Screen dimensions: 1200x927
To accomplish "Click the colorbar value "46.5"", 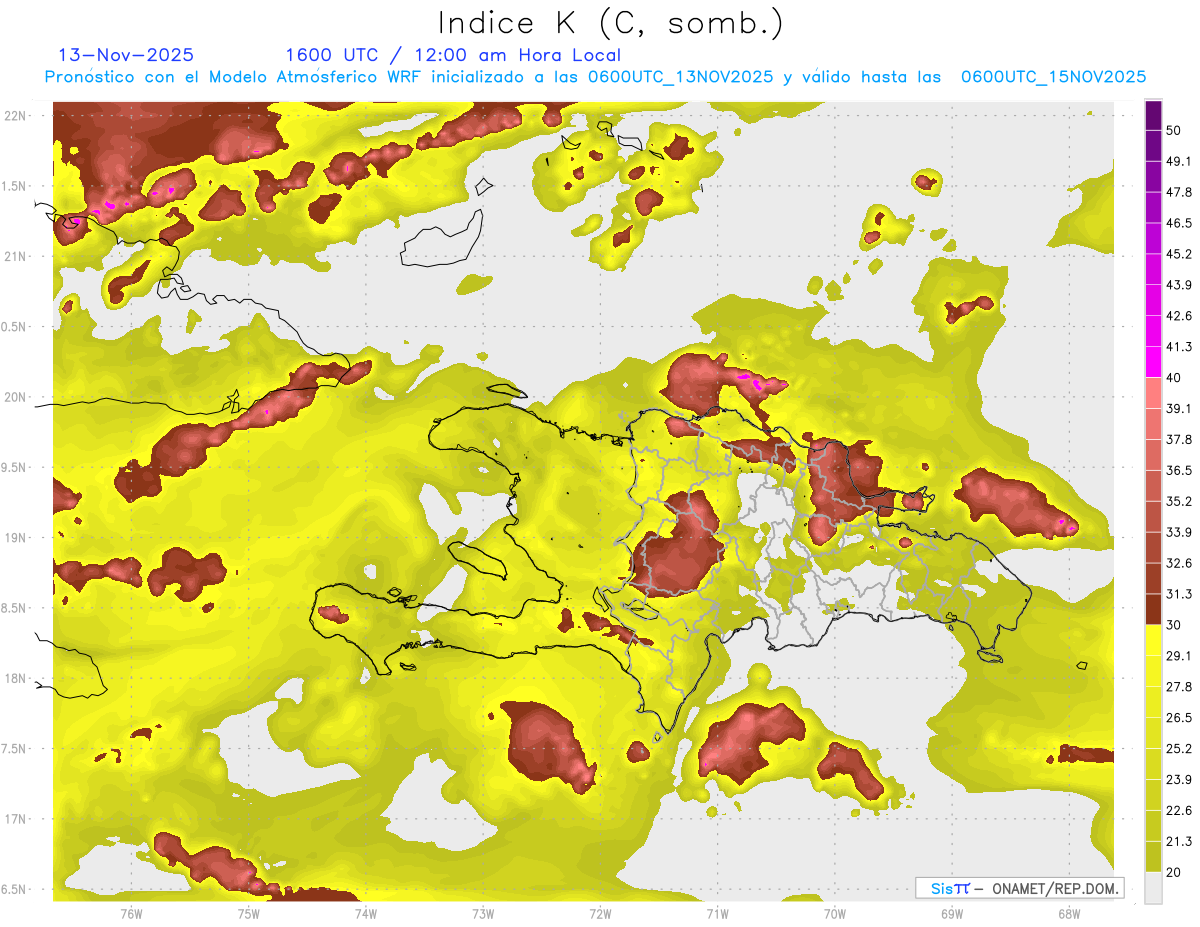I will tap(1179, 223).
